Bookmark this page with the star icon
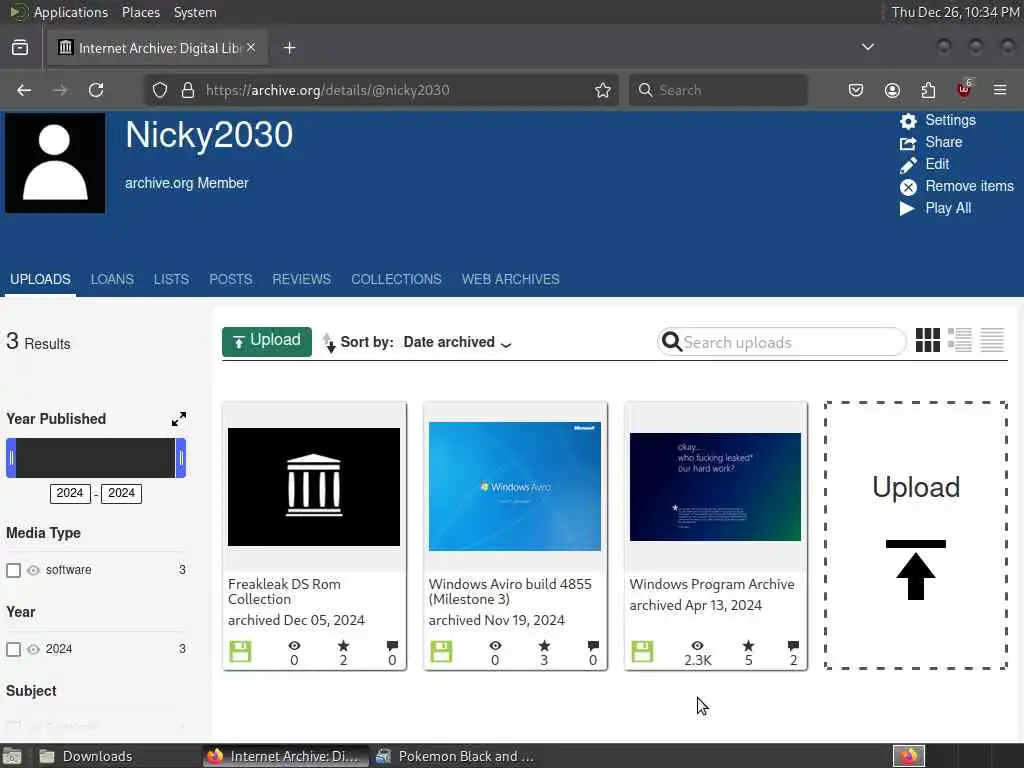The height and width of the screenshot is (768, 1024). [603, 90]
